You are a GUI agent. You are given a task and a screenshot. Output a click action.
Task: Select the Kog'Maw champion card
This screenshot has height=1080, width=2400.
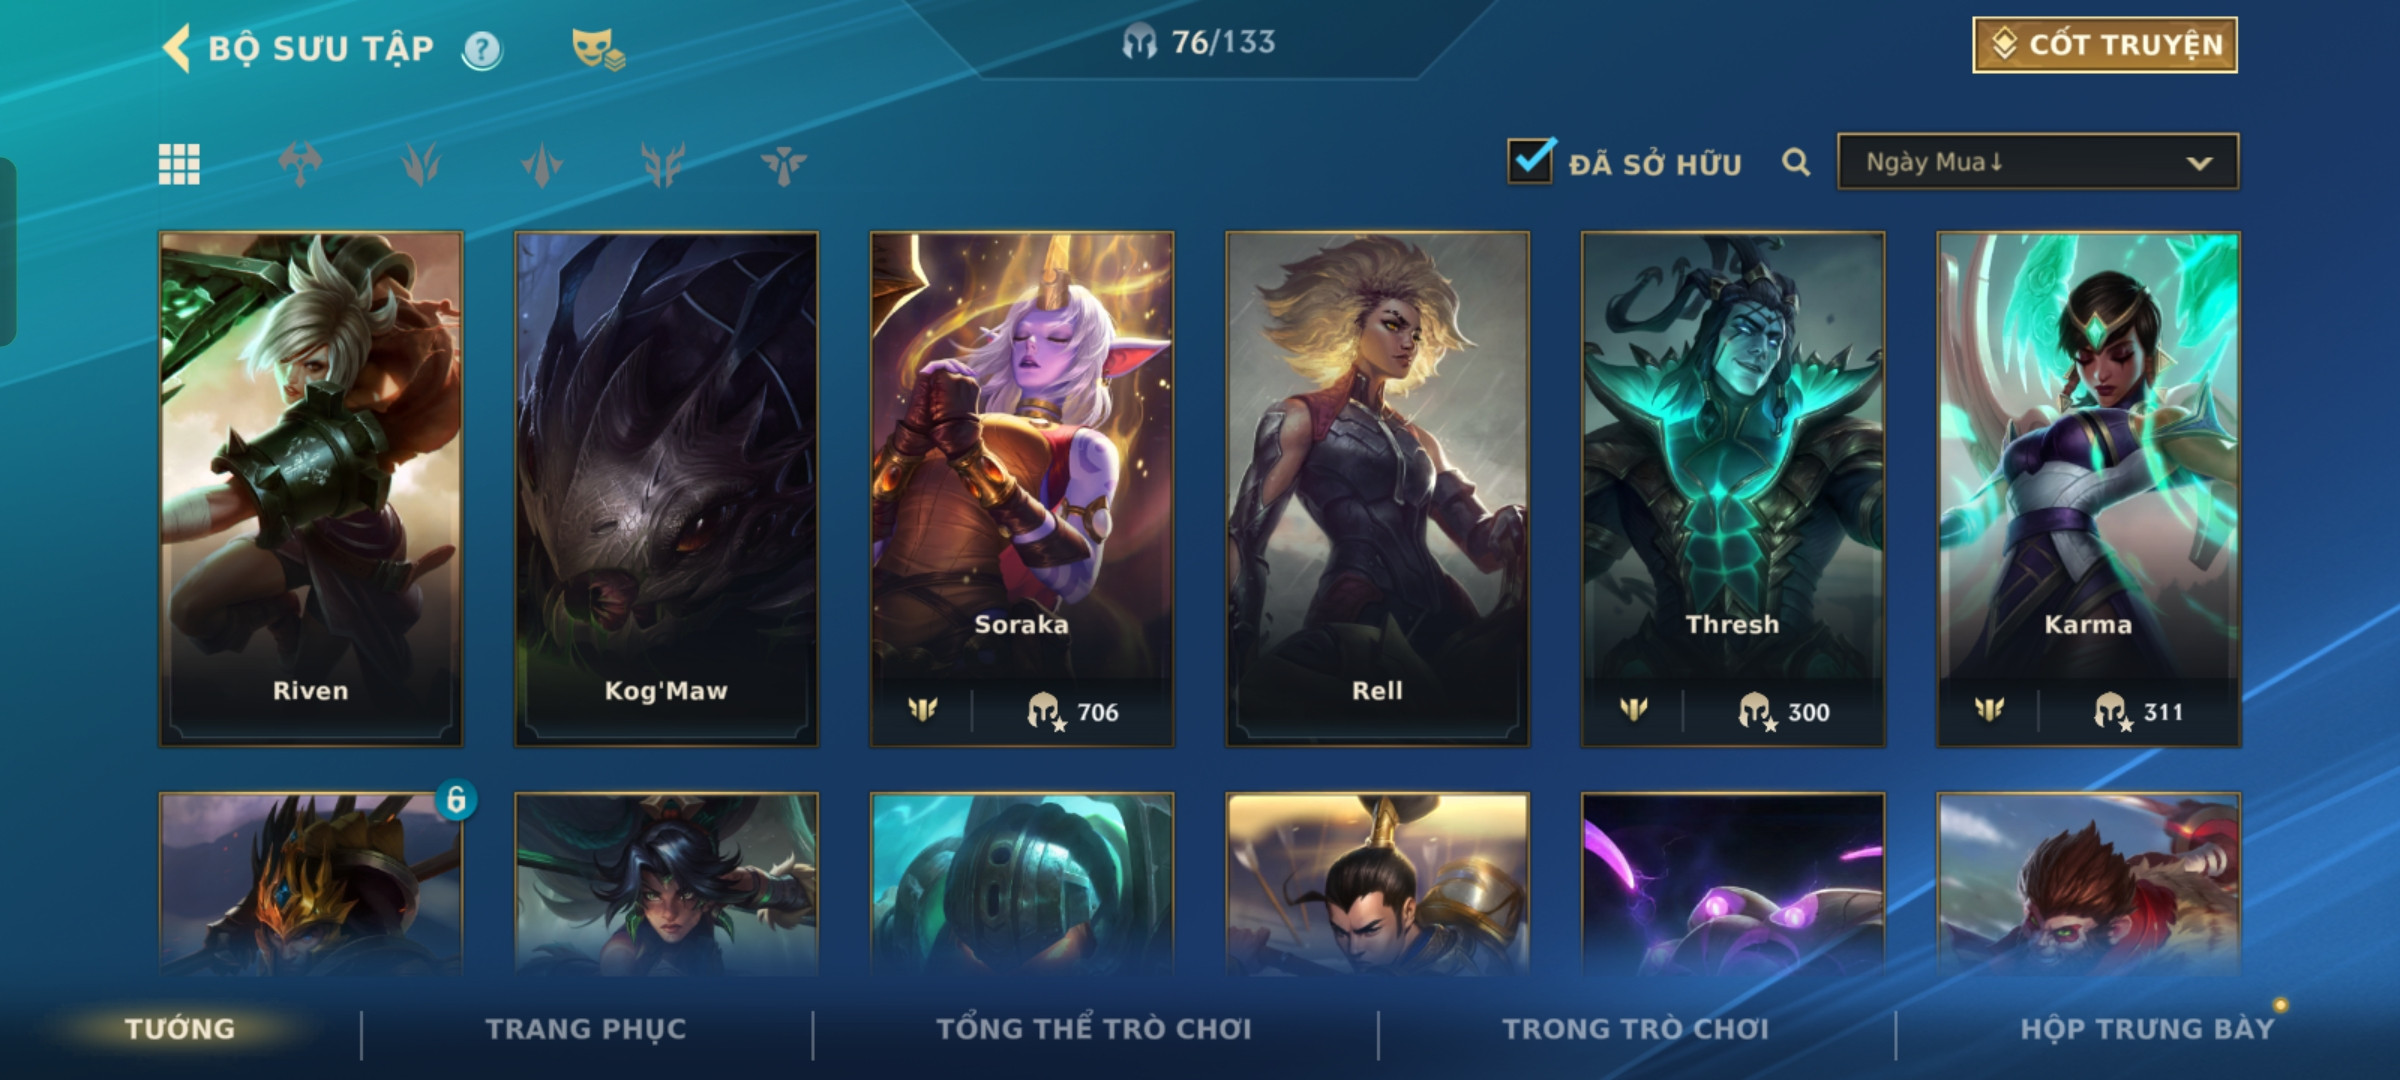click(x=666, y=489)
